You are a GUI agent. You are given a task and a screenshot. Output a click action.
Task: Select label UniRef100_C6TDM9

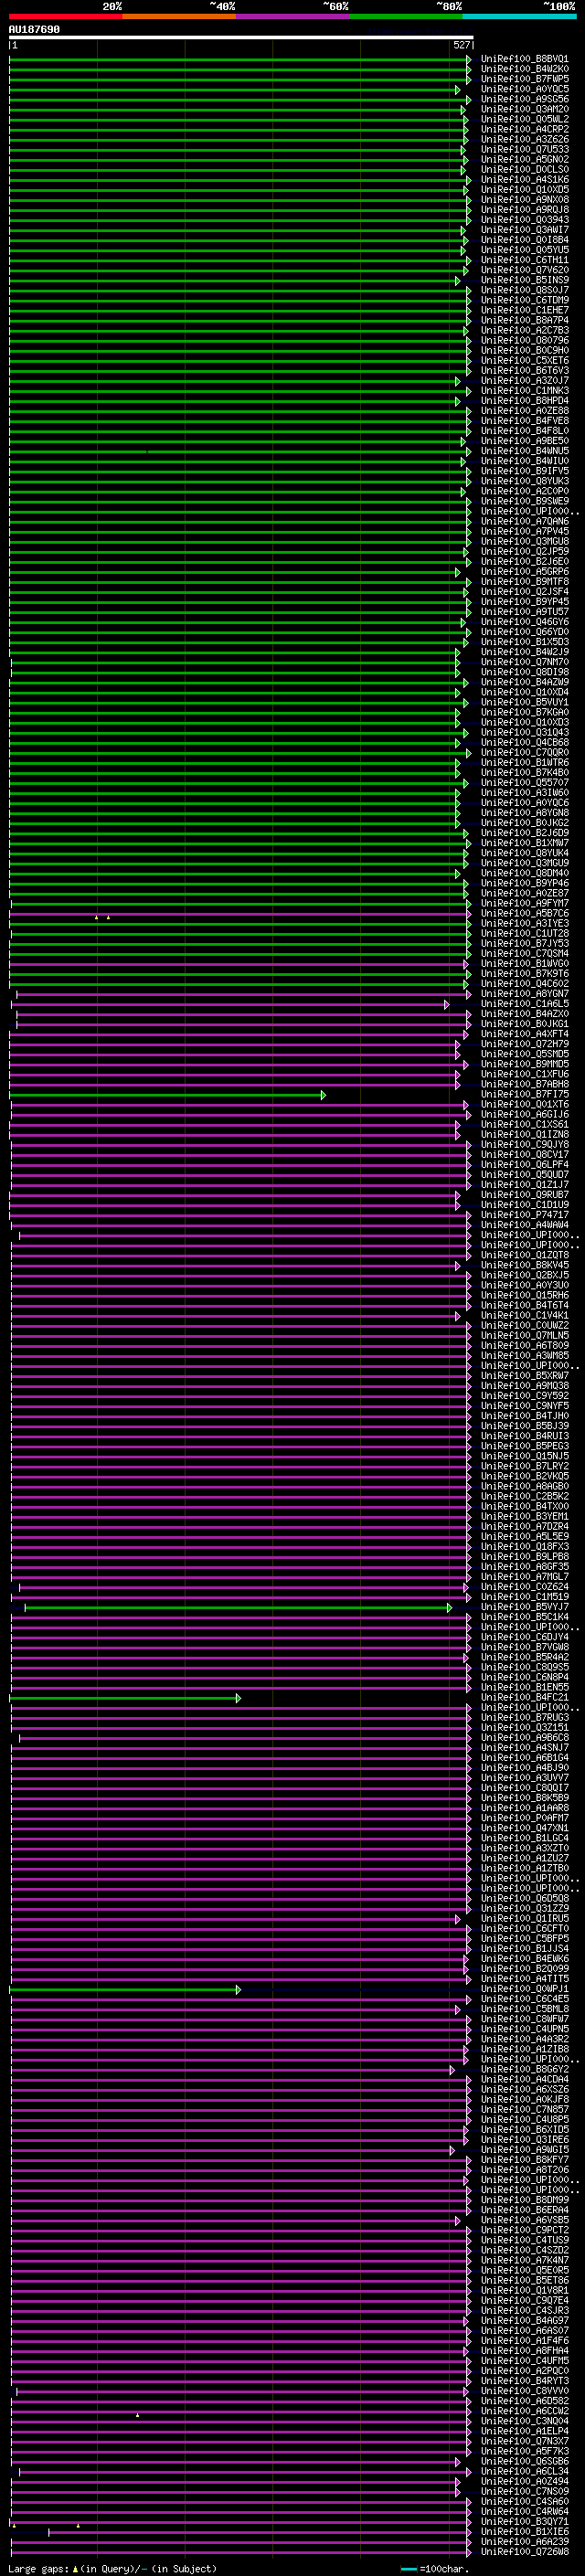524,300
